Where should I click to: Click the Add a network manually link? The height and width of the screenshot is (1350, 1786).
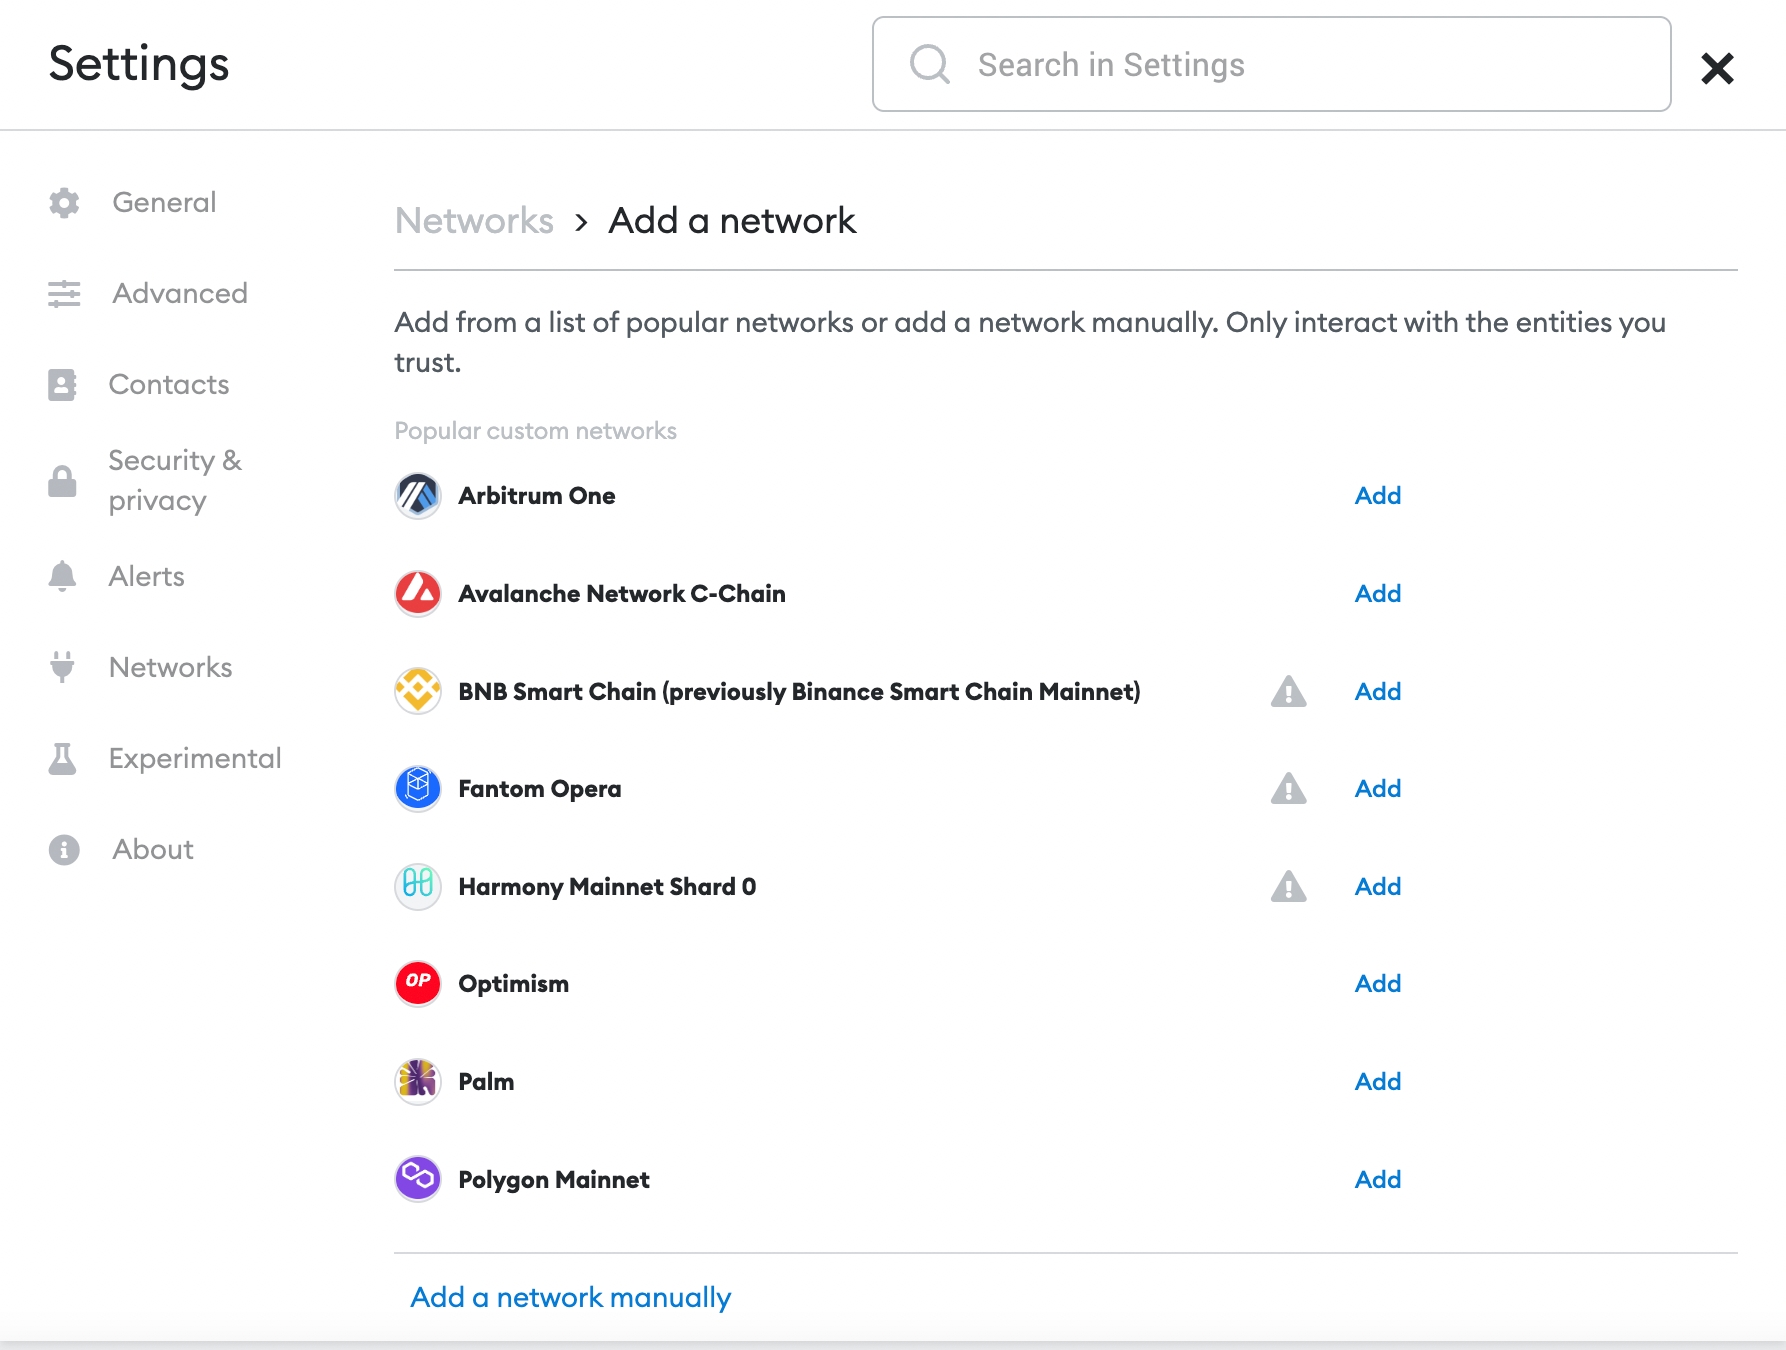pos(571,1297)
